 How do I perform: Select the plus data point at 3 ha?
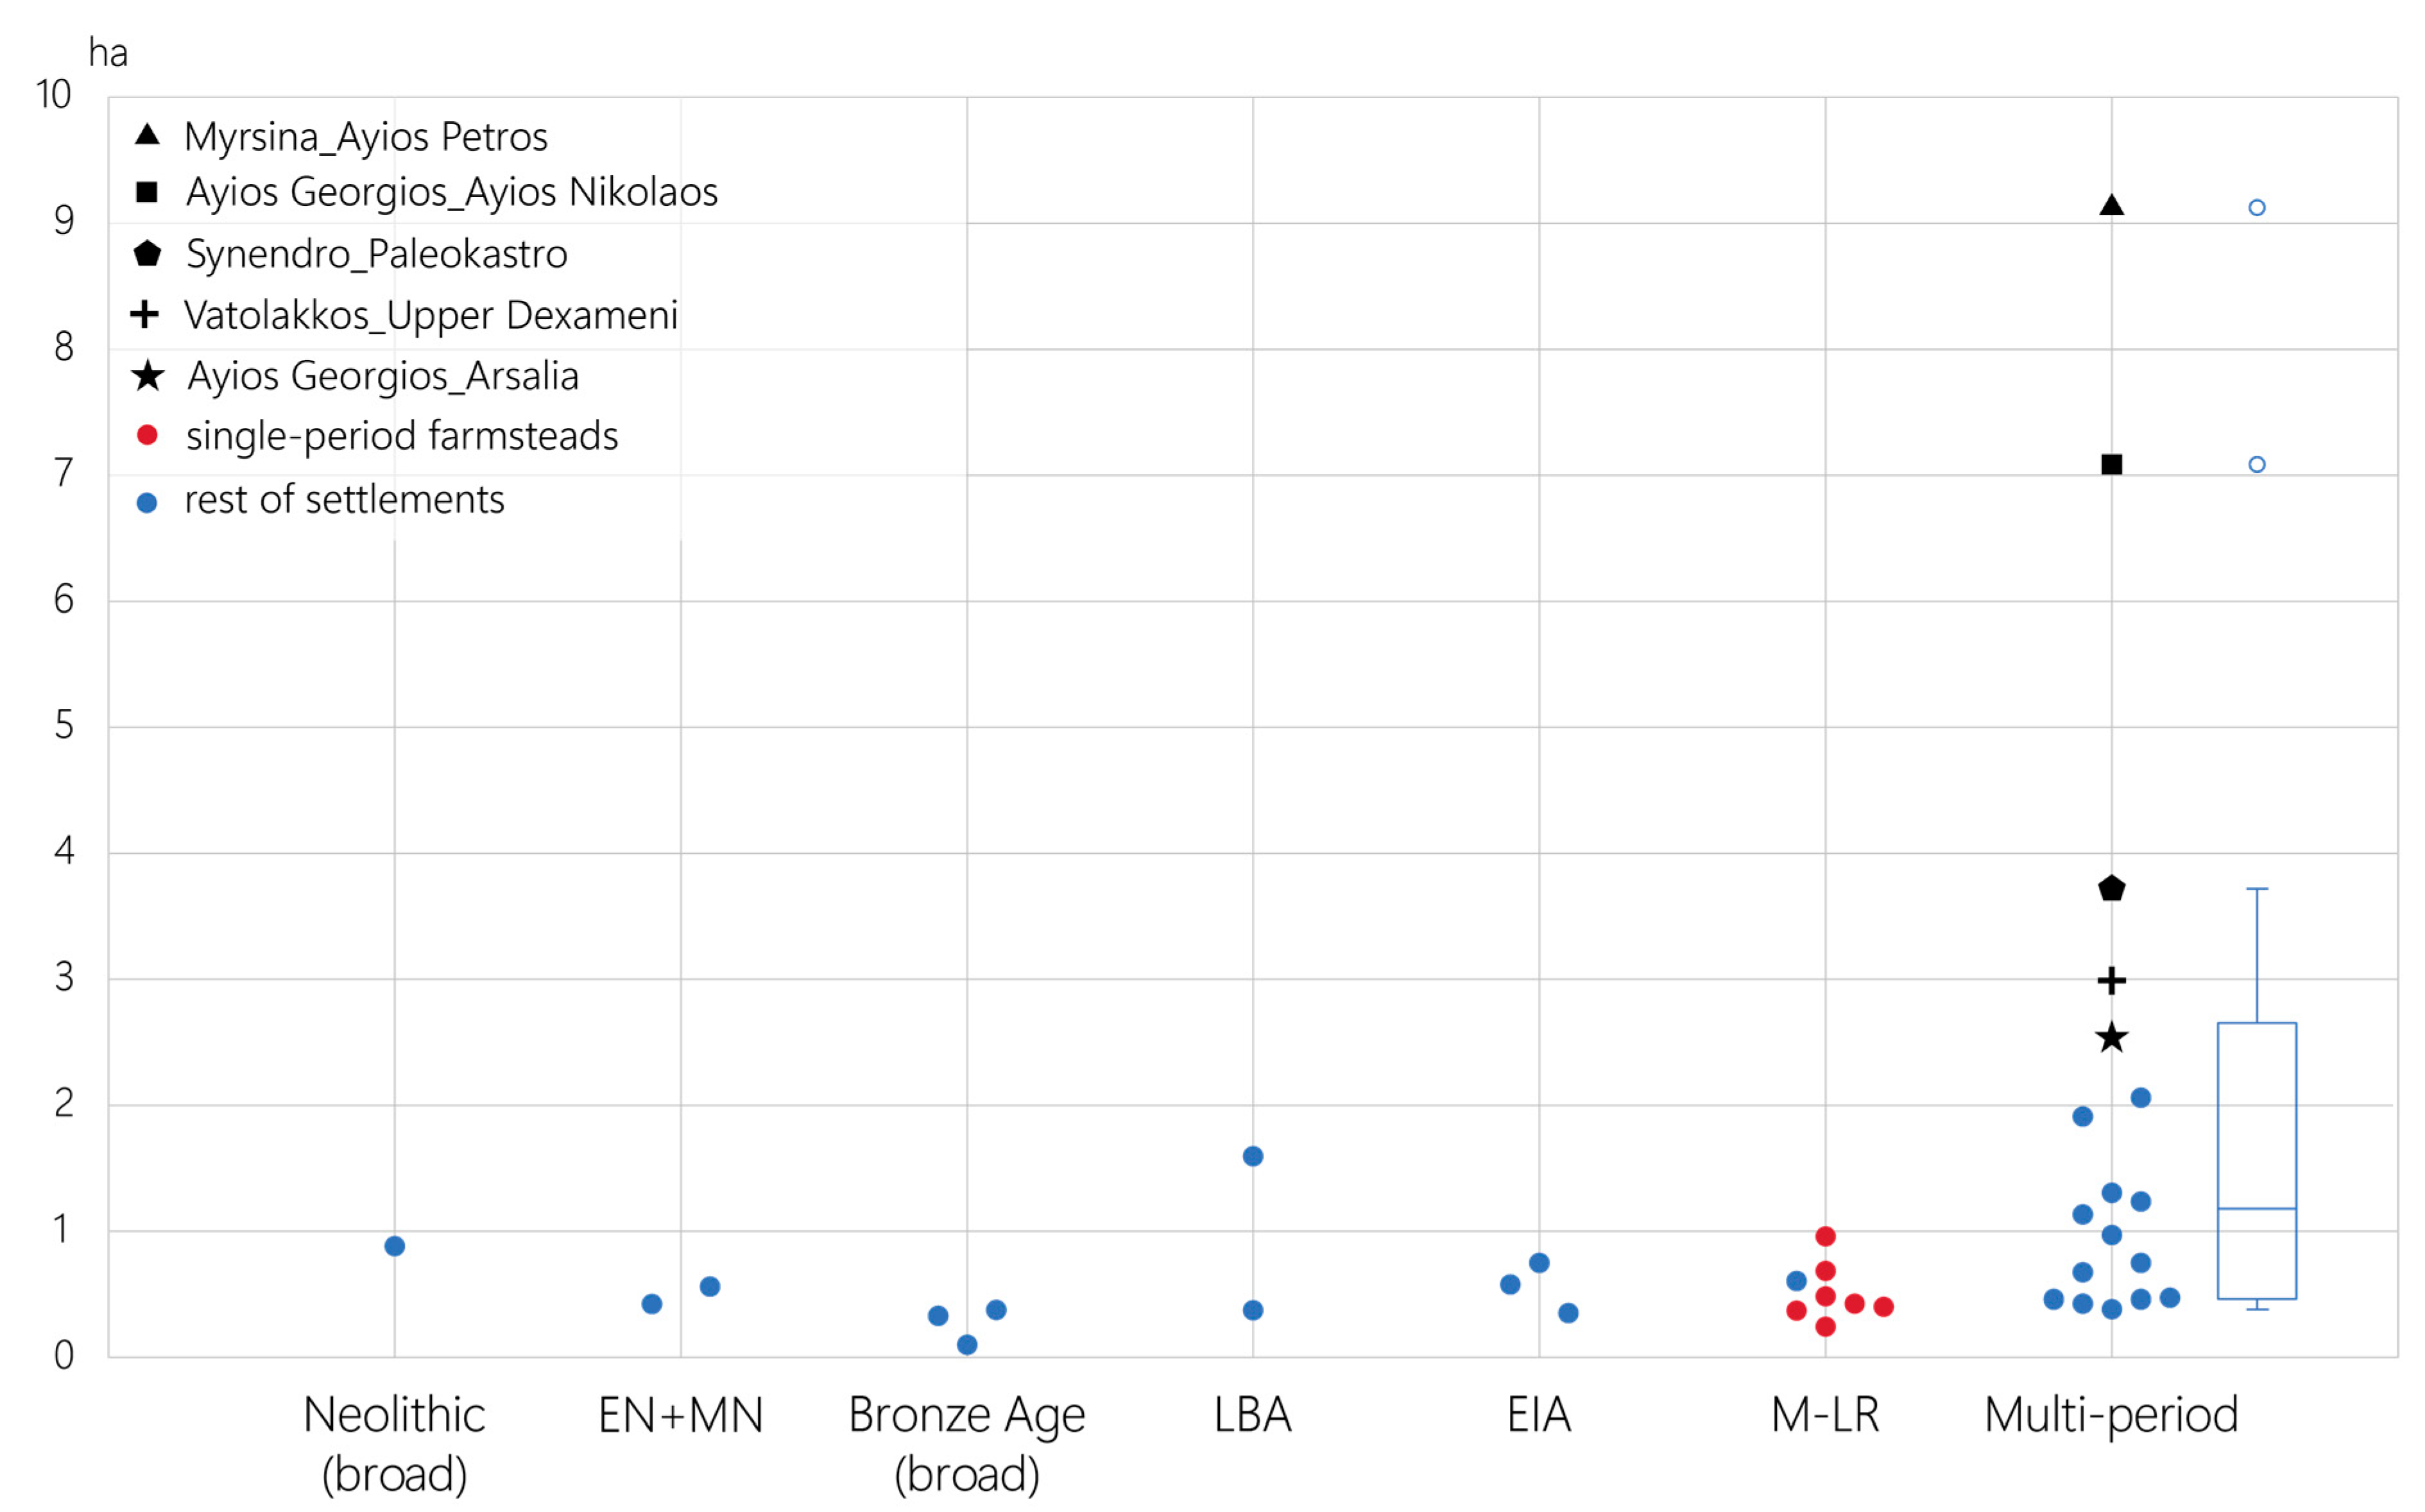point(2111,981)
